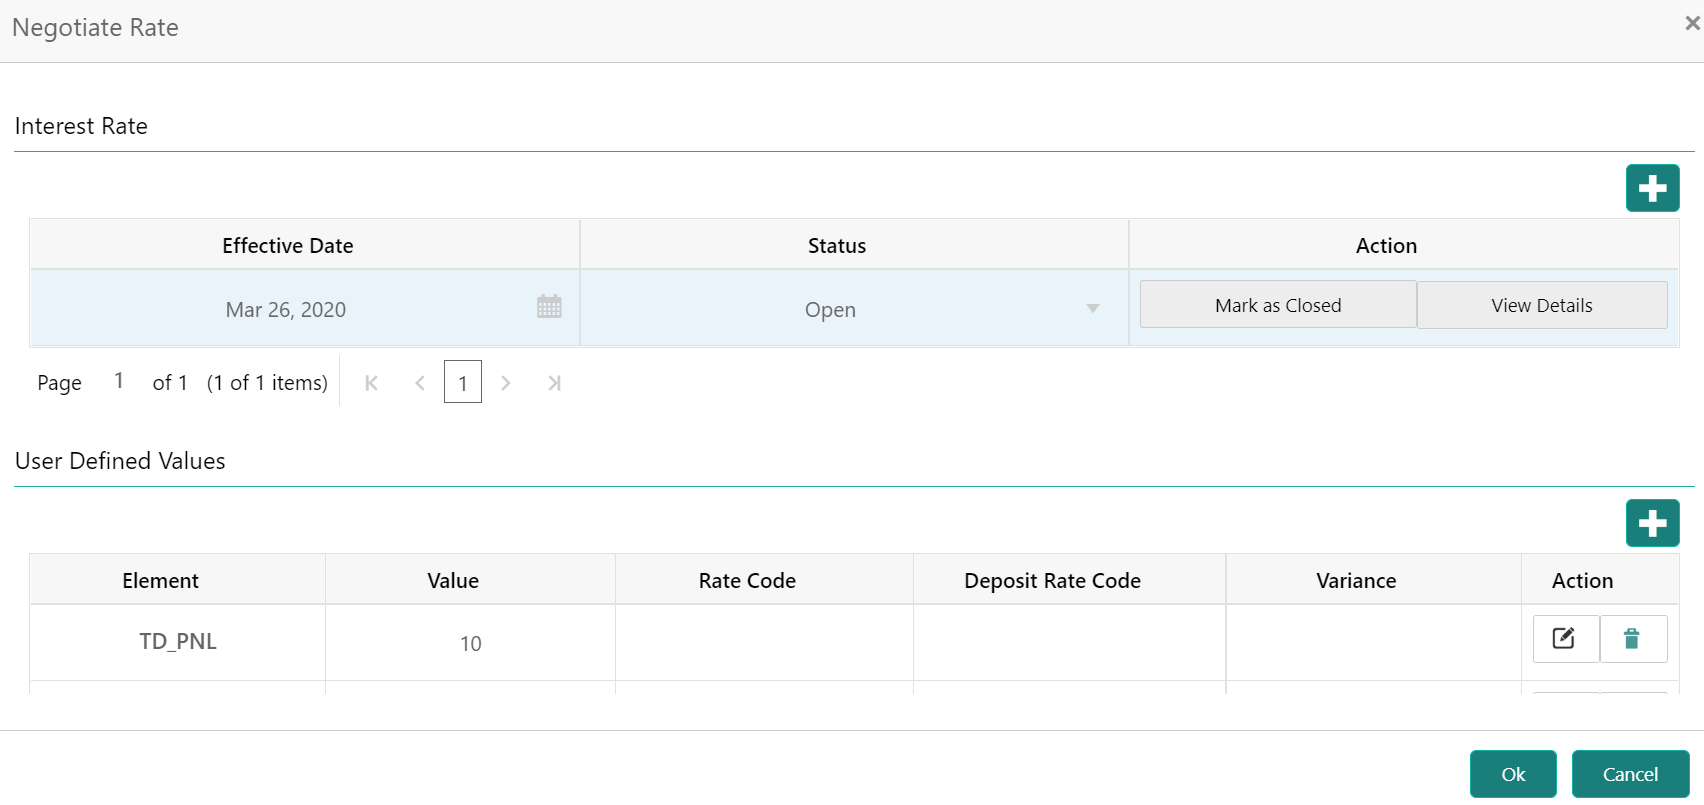The height and width of the screenshot is (805, 1704).
Task: Open View Details for the rate
Action: tap(1542, 305)
